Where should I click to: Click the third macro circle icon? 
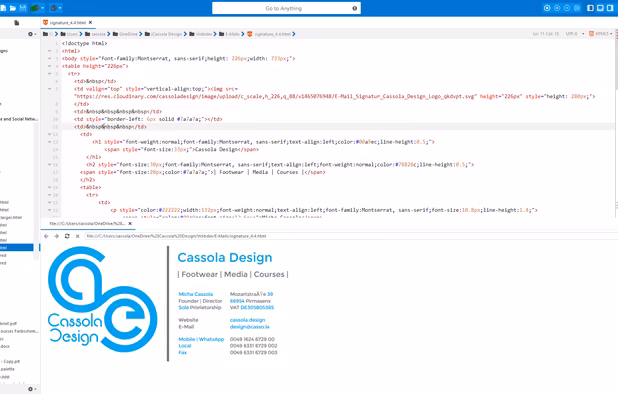point(567,8)
